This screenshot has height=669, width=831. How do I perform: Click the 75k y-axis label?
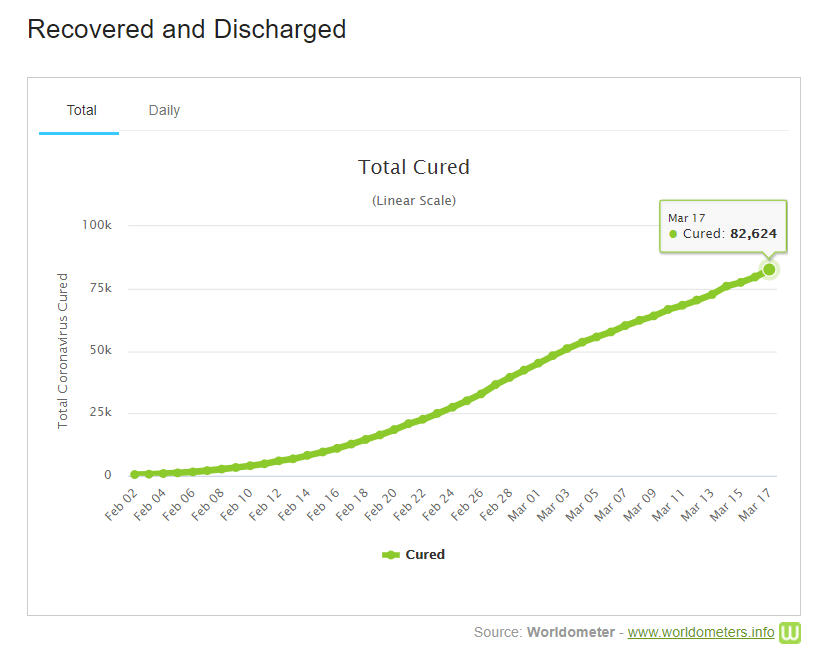[x=99, y=288]
